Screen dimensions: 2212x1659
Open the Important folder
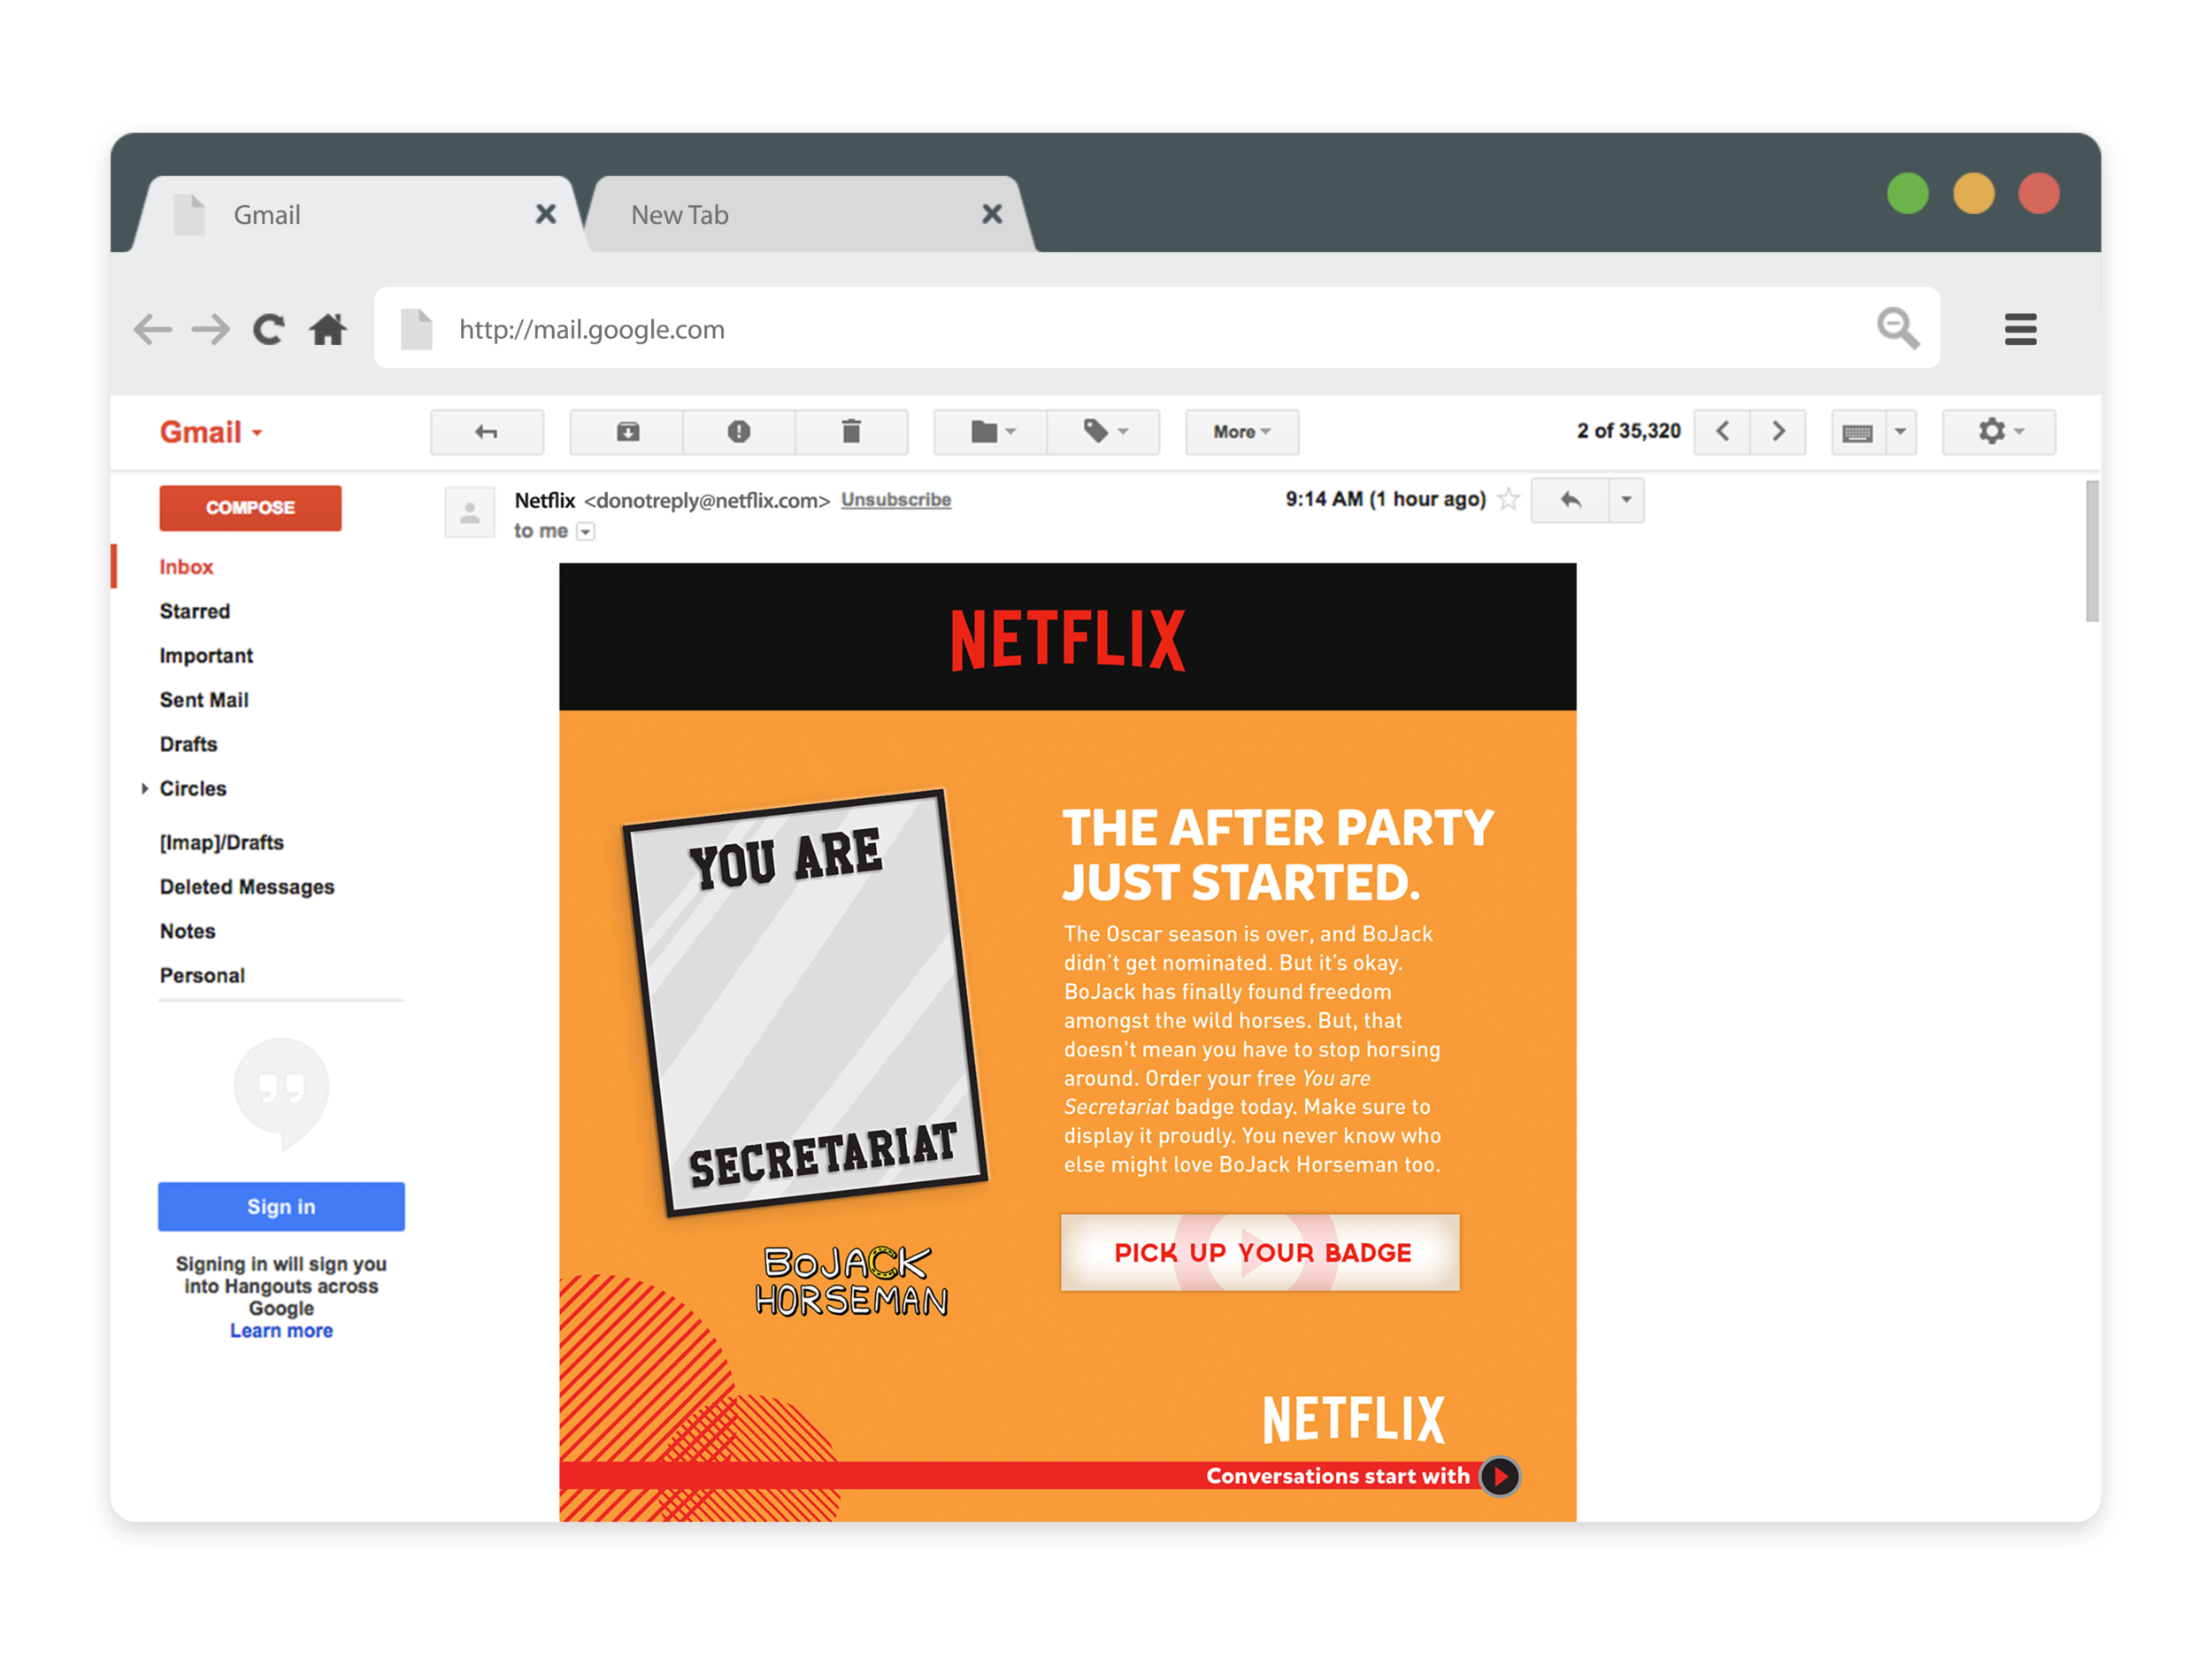click(206, 655)
